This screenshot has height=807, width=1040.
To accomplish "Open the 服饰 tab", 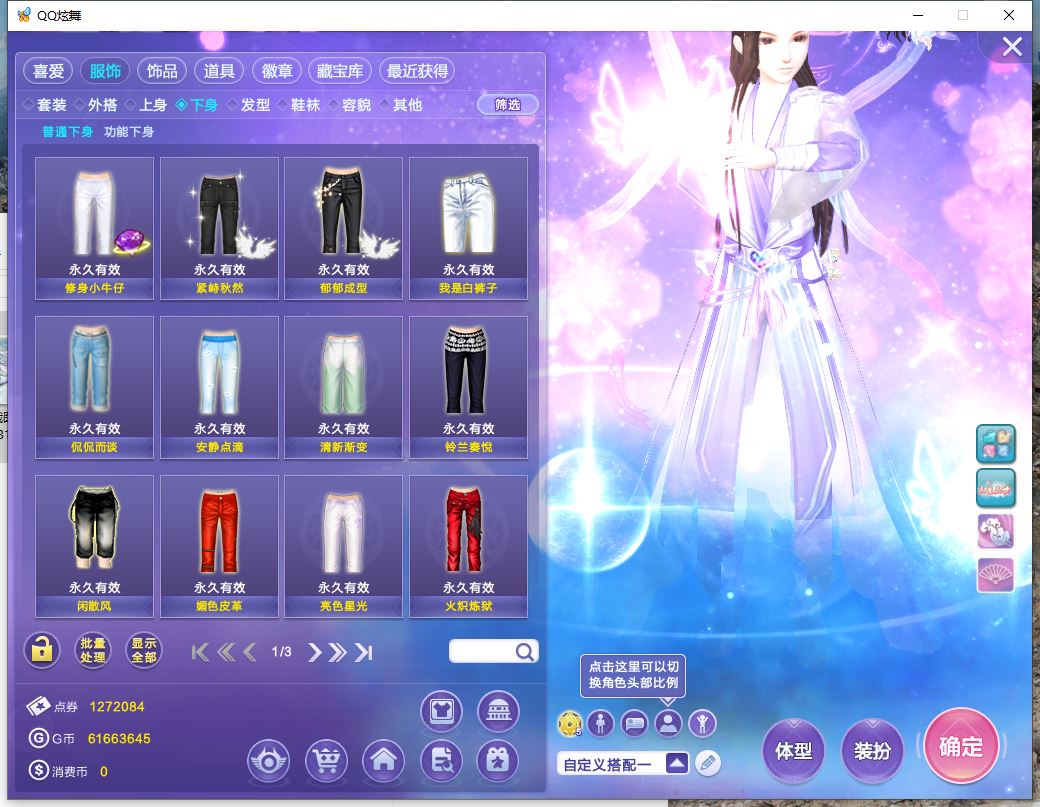I will tap(105, 71).
